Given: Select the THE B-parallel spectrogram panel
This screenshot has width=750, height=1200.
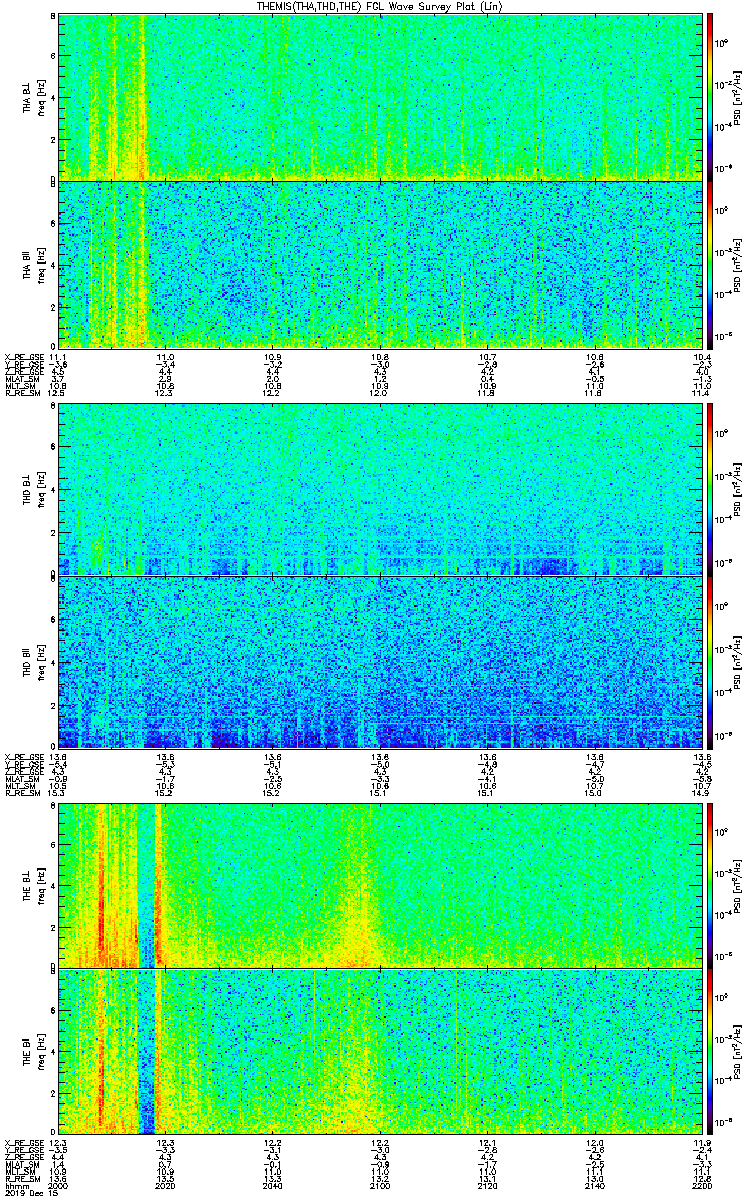Looking at the screenshot, I should click(x=380, y=1053).
